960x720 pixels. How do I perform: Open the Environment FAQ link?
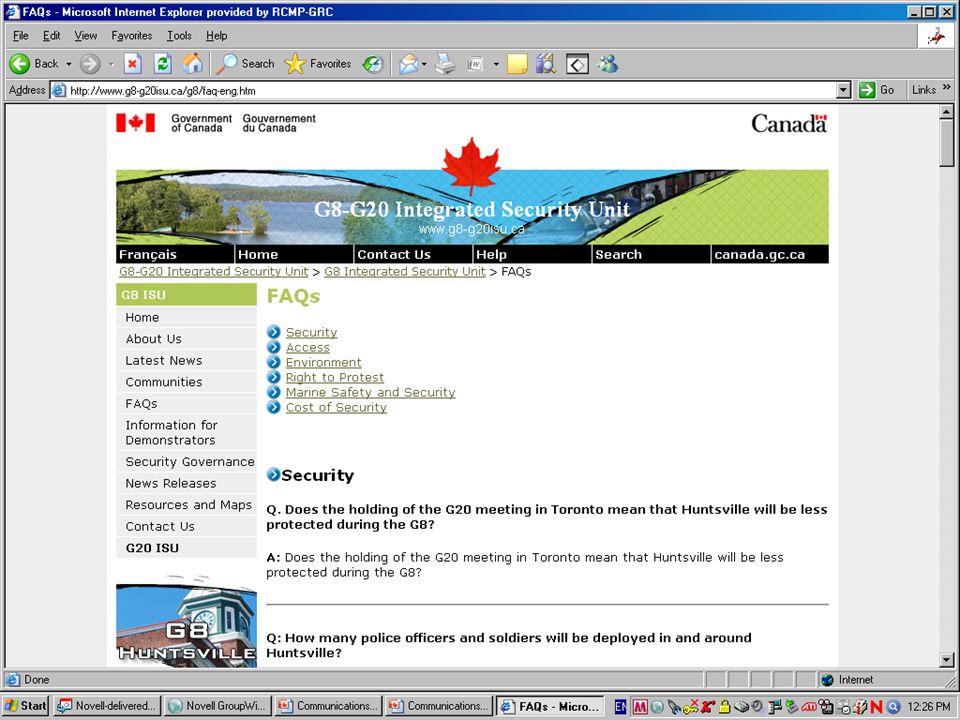tap(323, 362)
